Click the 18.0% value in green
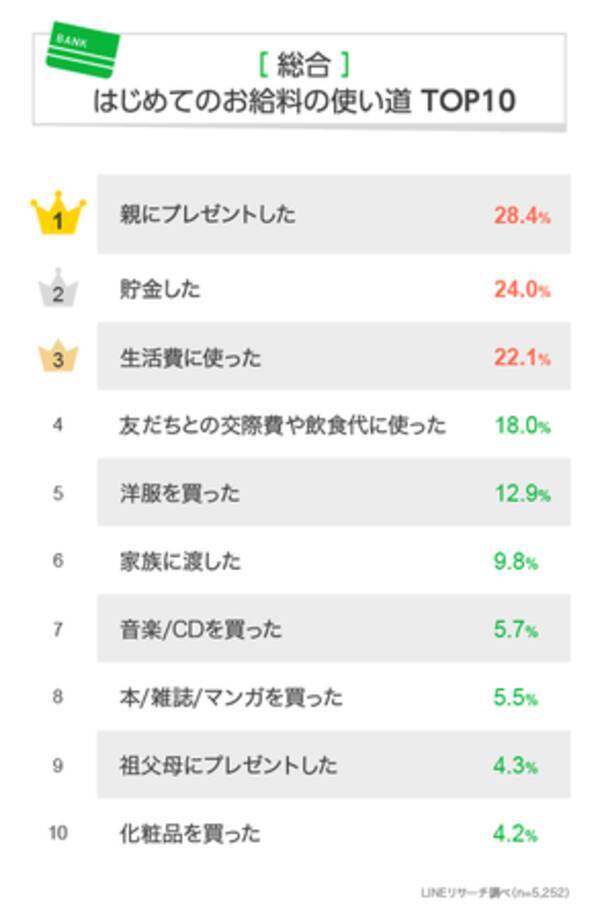Screen dimensions: 600x922 (x=521, y=425)
